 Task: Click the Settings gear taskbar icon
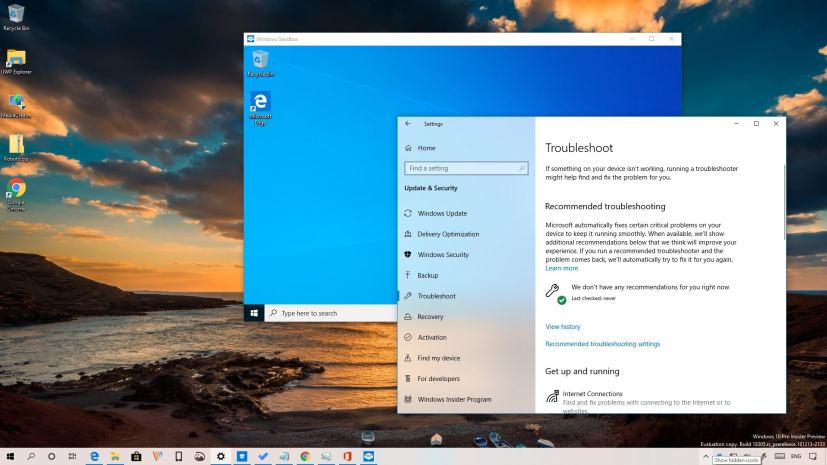point(220,456)
